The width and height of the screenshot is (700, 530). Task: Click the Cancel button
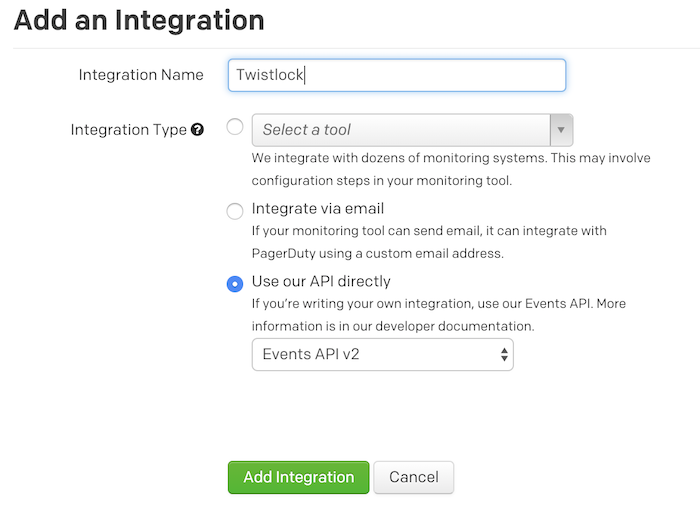pos(413,477)
